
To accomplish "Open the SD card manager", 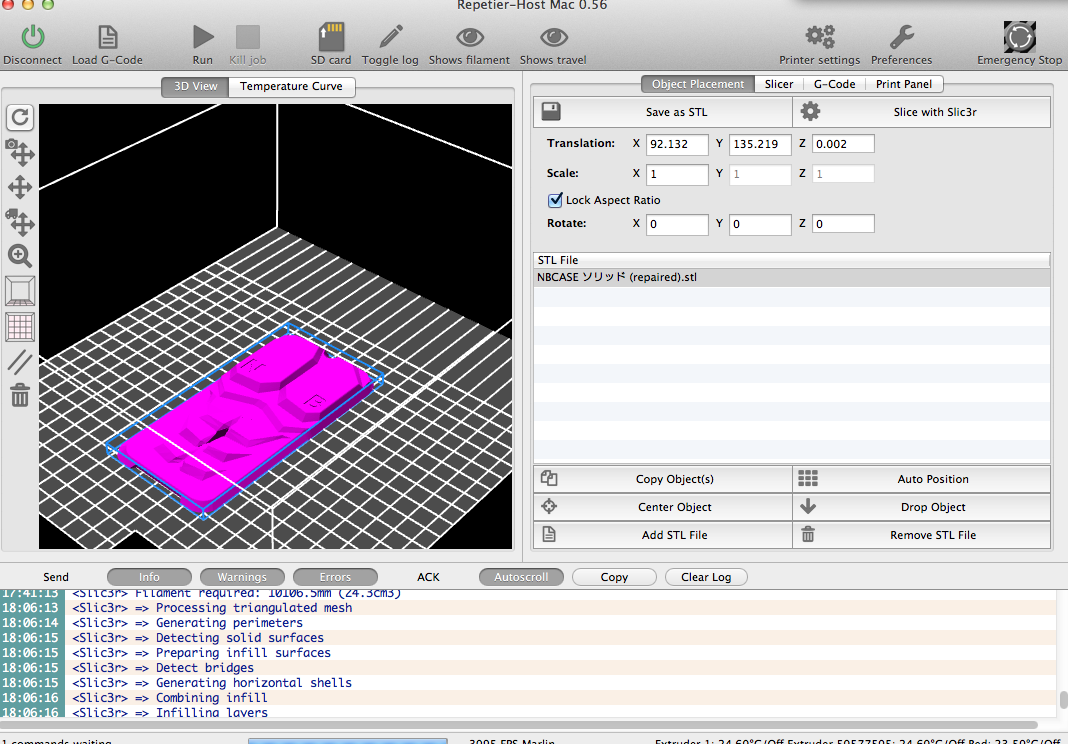I will coord(331,37).
